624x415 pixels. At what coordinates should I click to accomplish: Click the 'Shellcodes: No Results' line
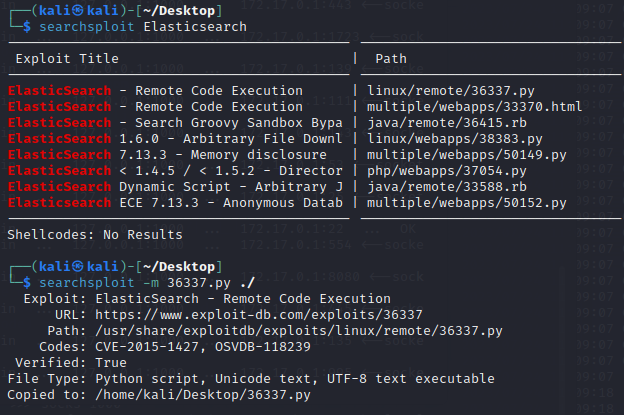point(95,234)
